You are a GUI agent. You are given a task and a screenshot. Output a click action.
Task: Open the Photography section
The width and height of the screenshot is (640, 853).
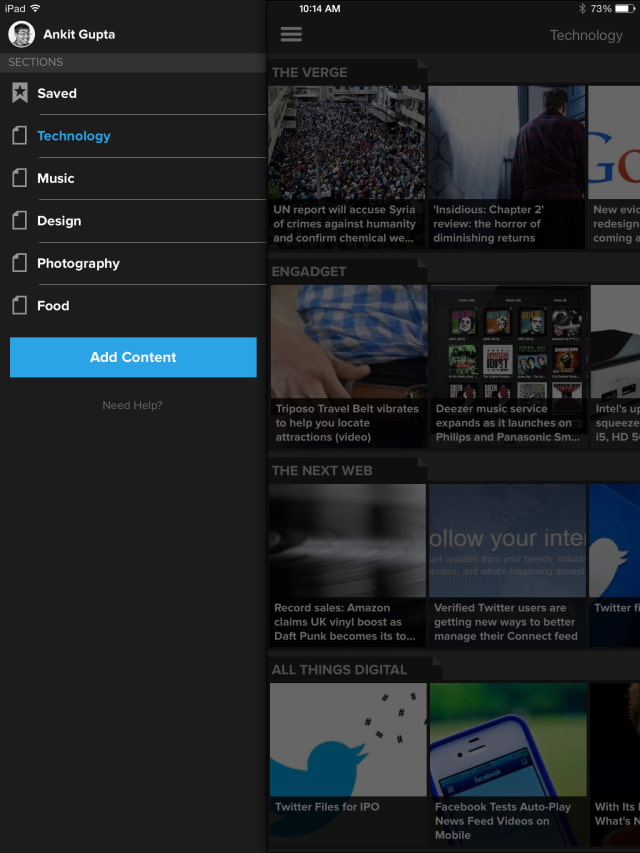133,263
